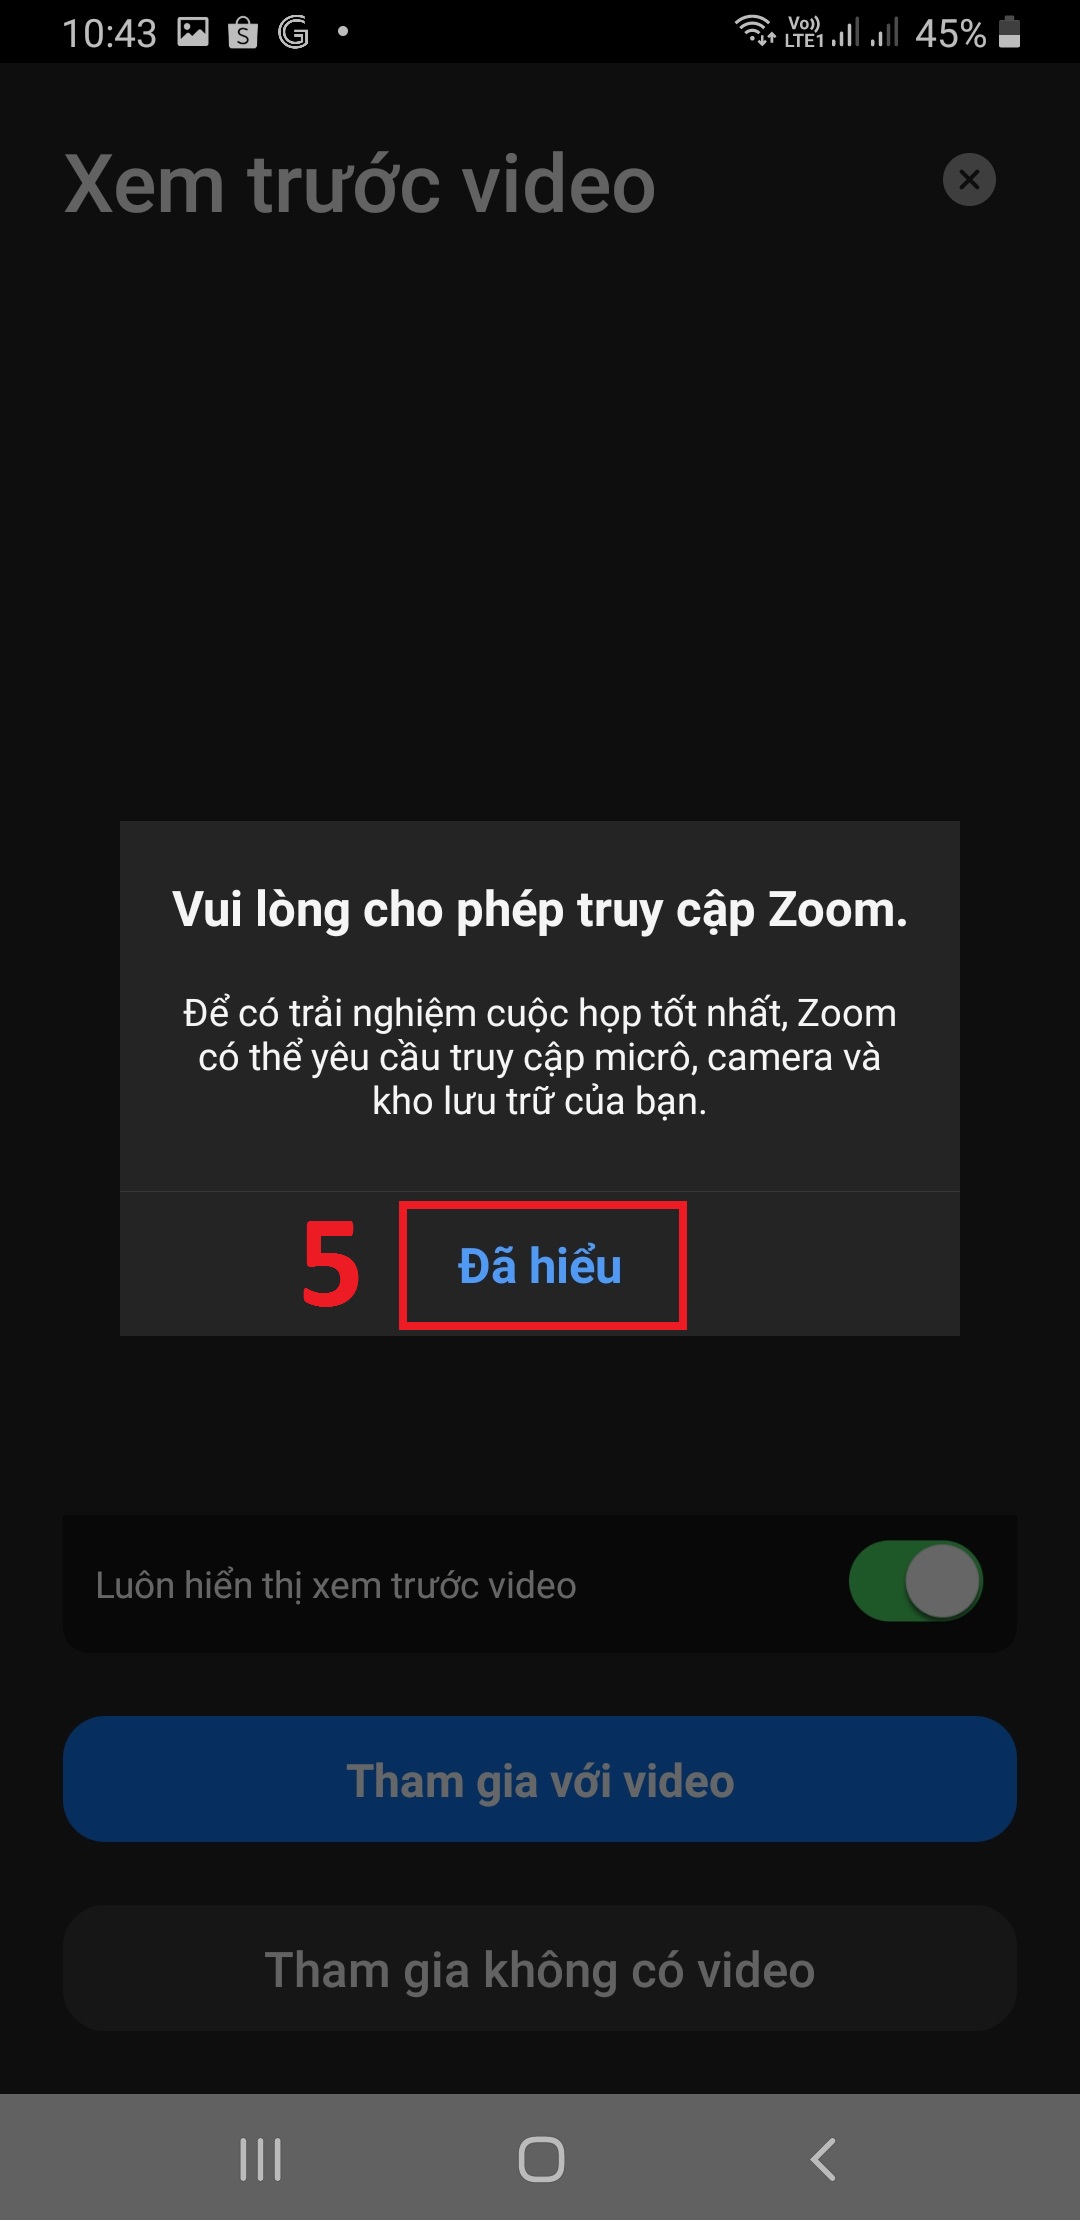Viewport: 1080px width, 2220px height.
Task: Tap the gallery notification icon
Action: tap(193, 32)
